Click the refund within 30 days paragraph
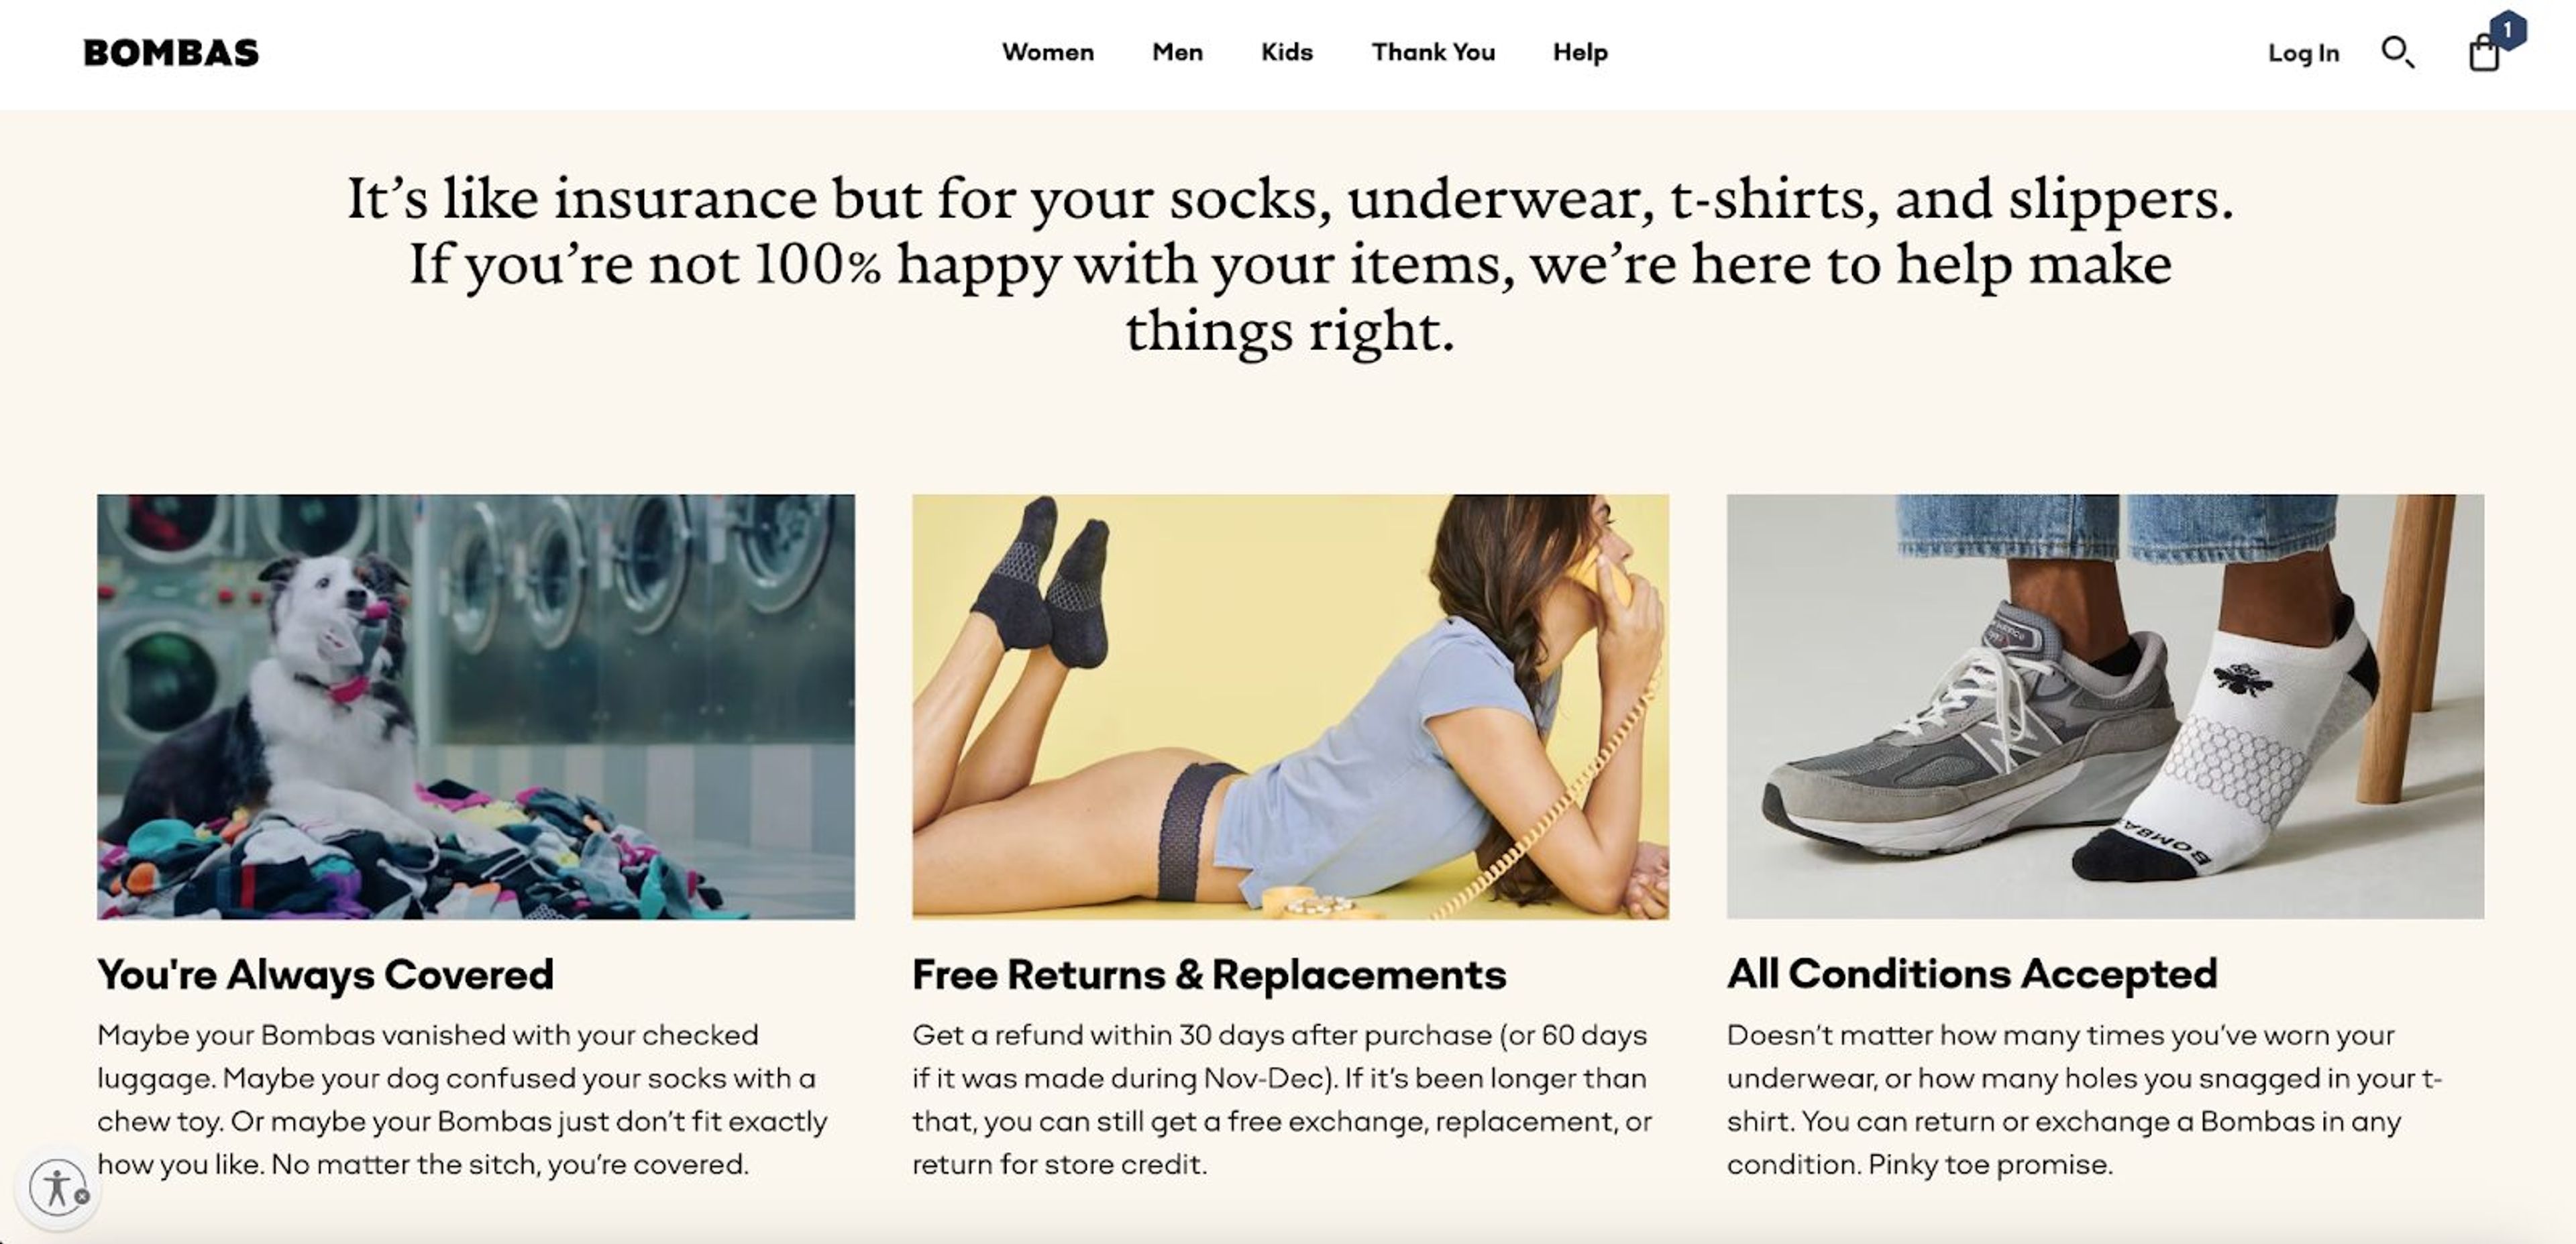This screenshot has height=1244, width=2576. coord(1282,1100)
